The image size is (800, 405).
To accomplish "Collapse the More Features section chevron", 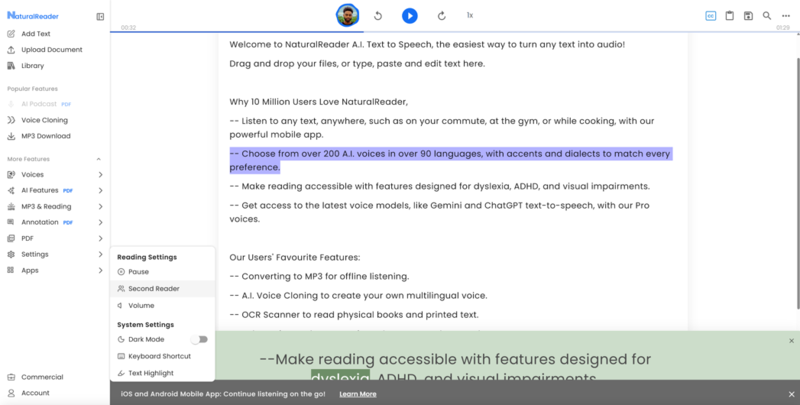I will [x=99, y=159].
